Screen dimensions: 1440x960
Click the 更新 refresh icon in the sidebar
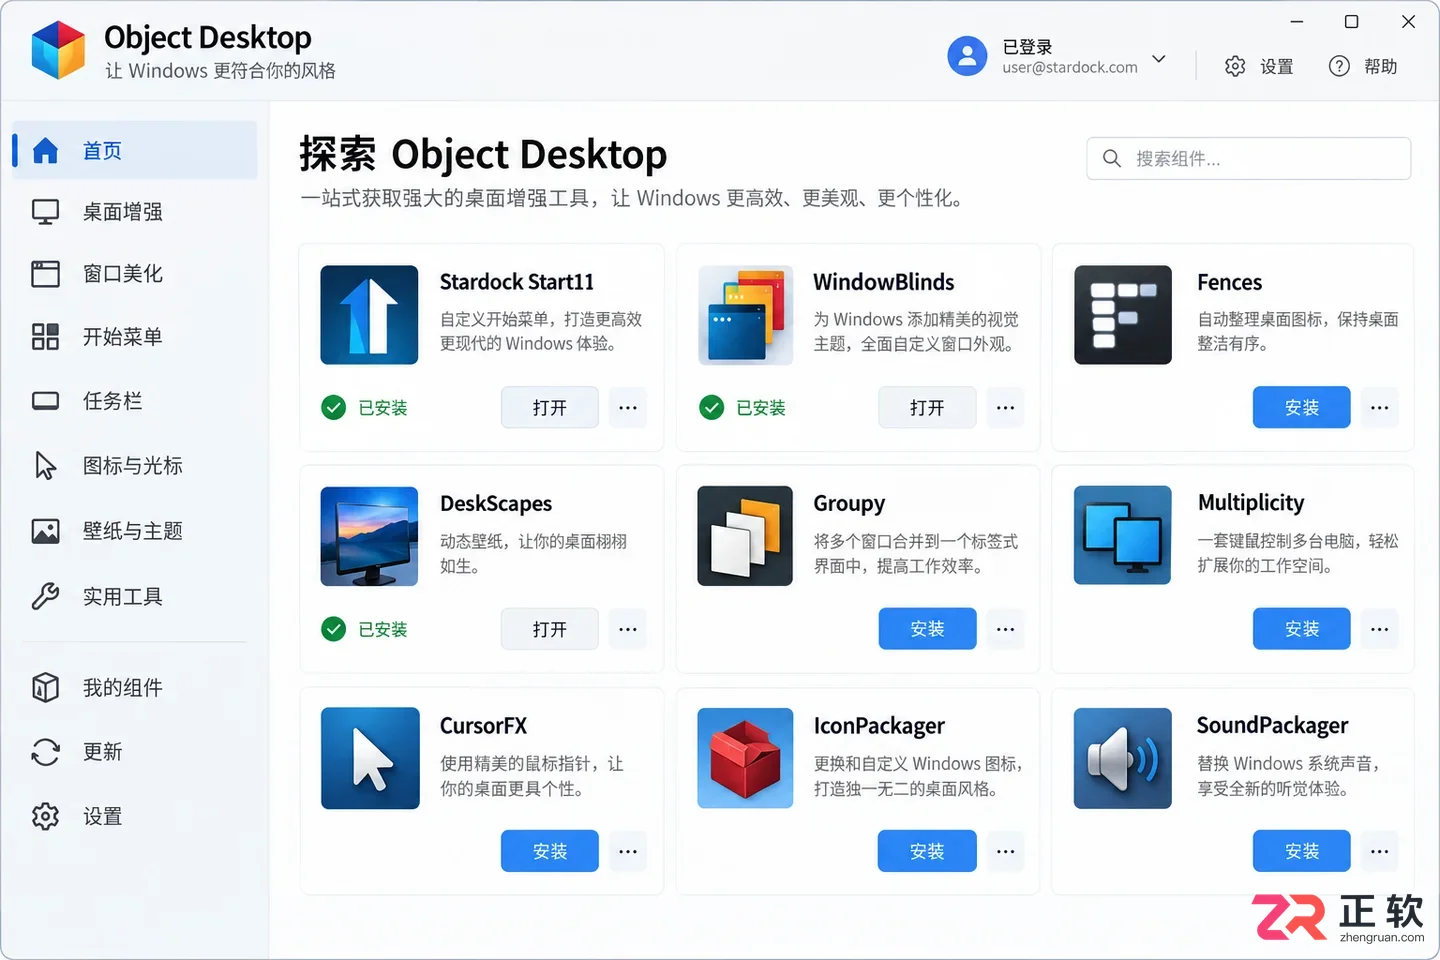click(x=45, y=752)
